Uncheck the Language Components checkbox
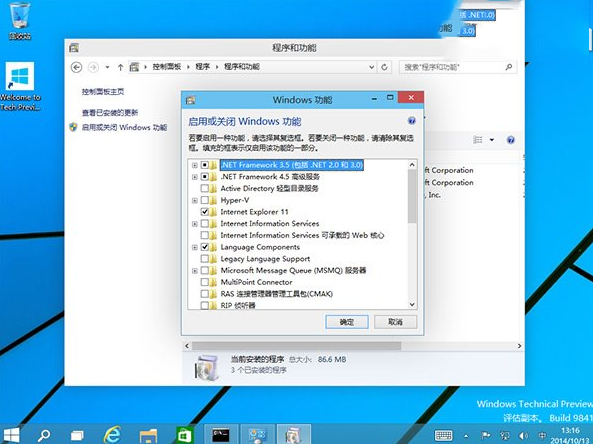This screenshot has height=444, width=593. click(205, 247)
